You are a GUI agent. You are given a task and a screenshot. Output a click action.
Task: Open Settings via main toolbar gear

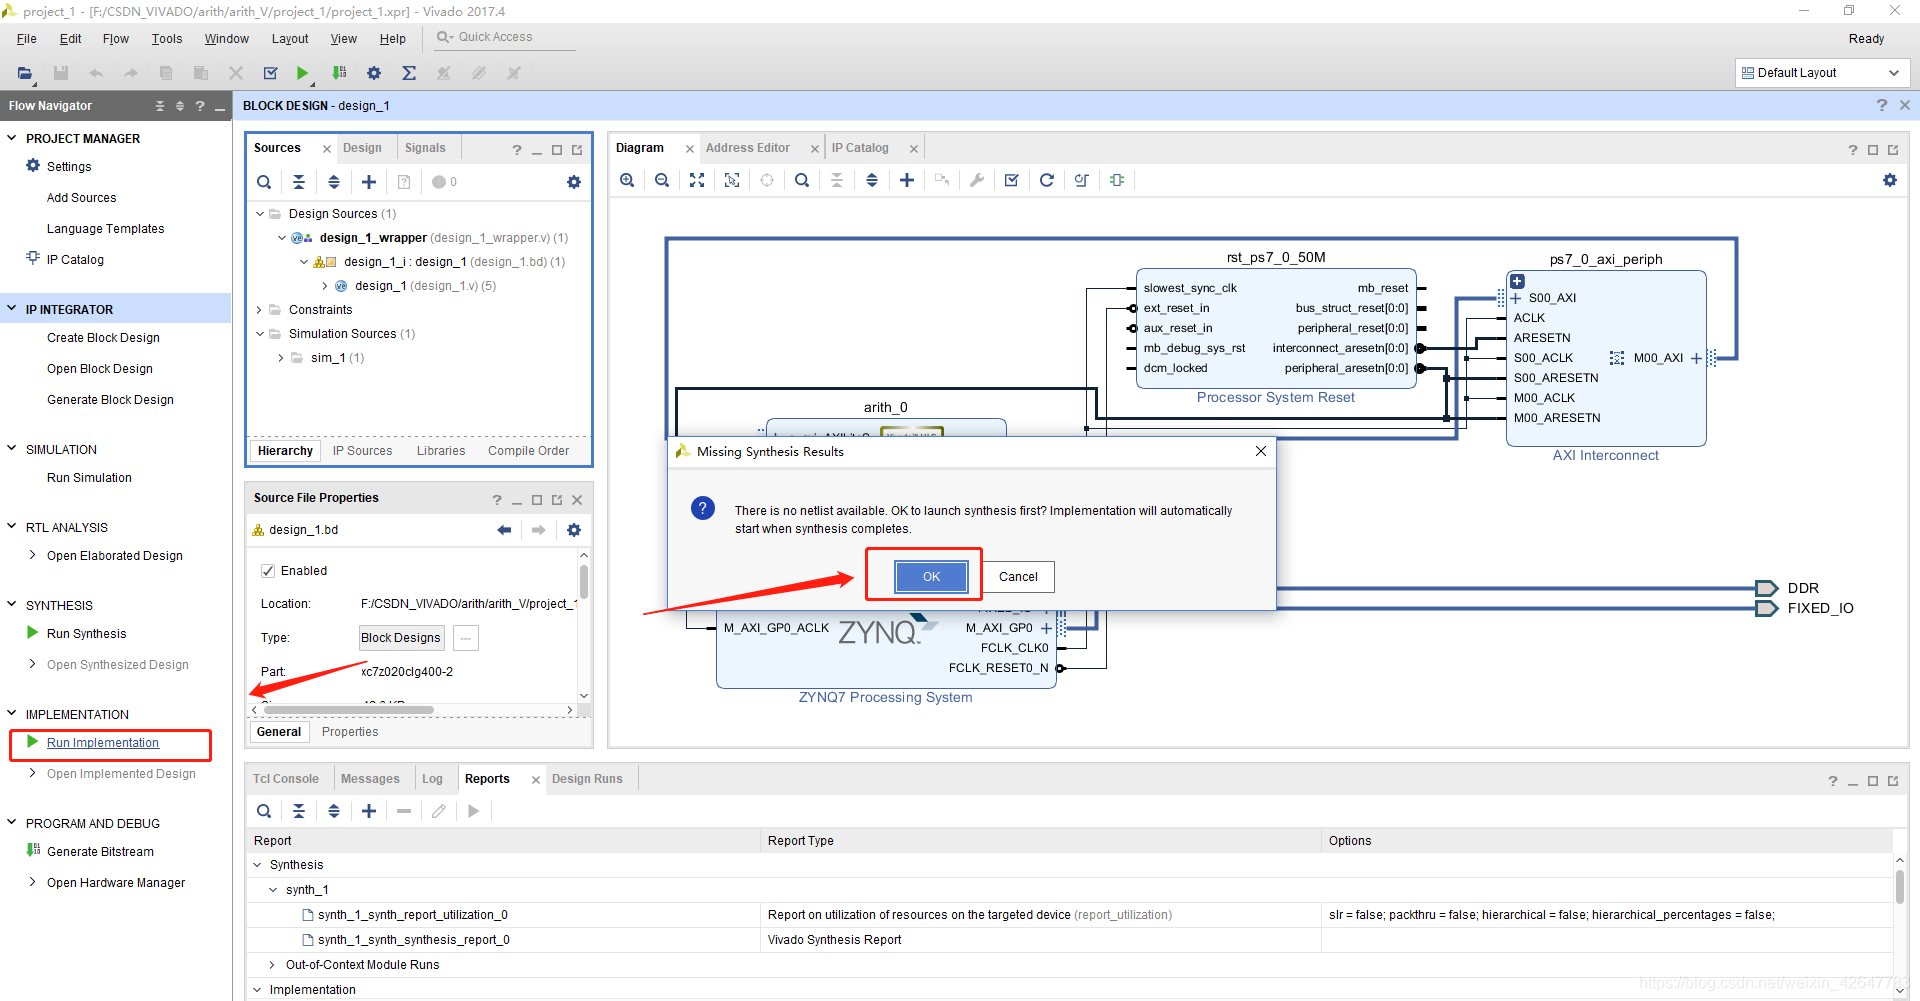coord(374,73)
